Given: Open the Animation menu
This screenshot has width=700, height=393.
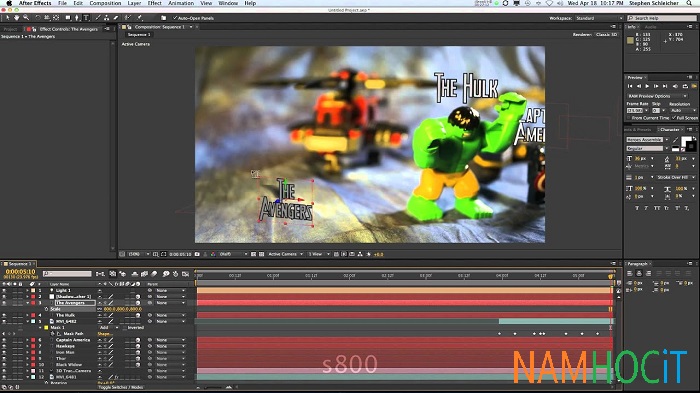Looking at the screenshot, I should point(181,3).
